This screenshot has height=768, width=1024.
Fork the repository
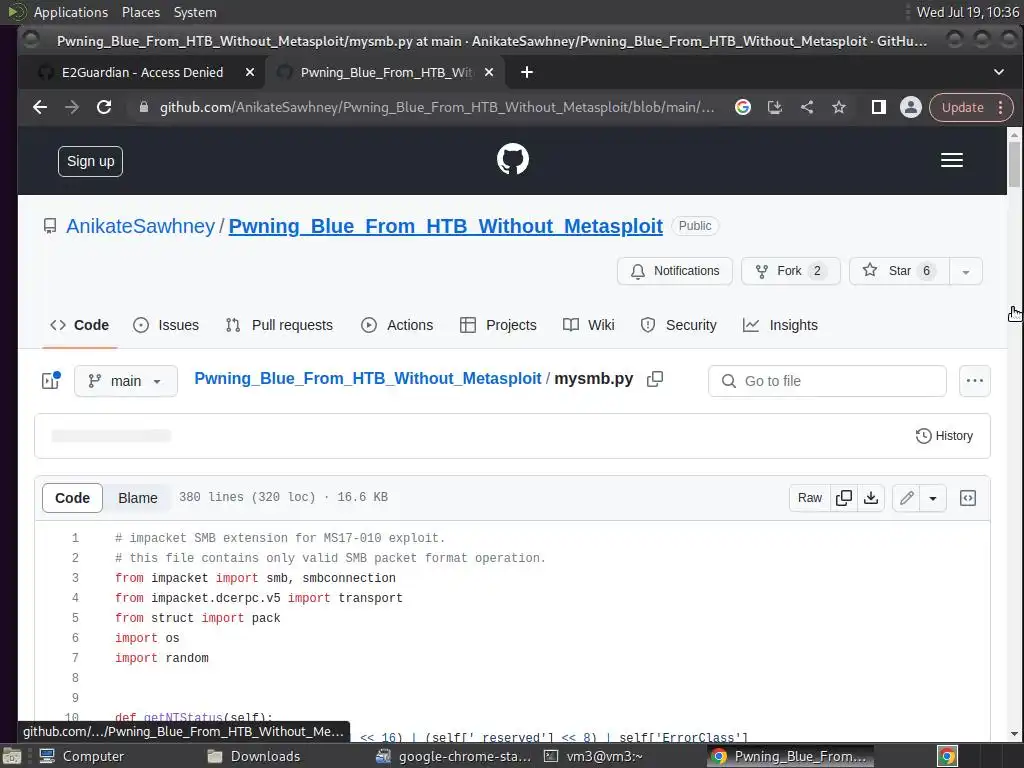tap(791, 271)
